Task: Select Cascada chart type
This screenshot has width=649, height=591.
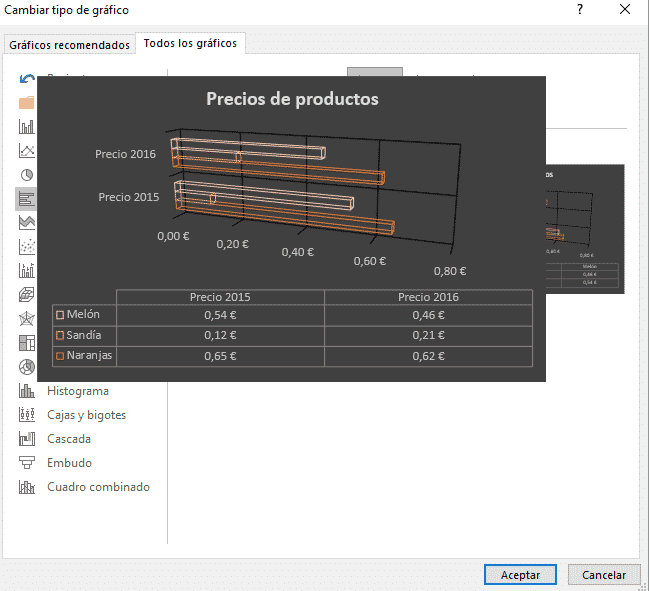Action: 69,439
